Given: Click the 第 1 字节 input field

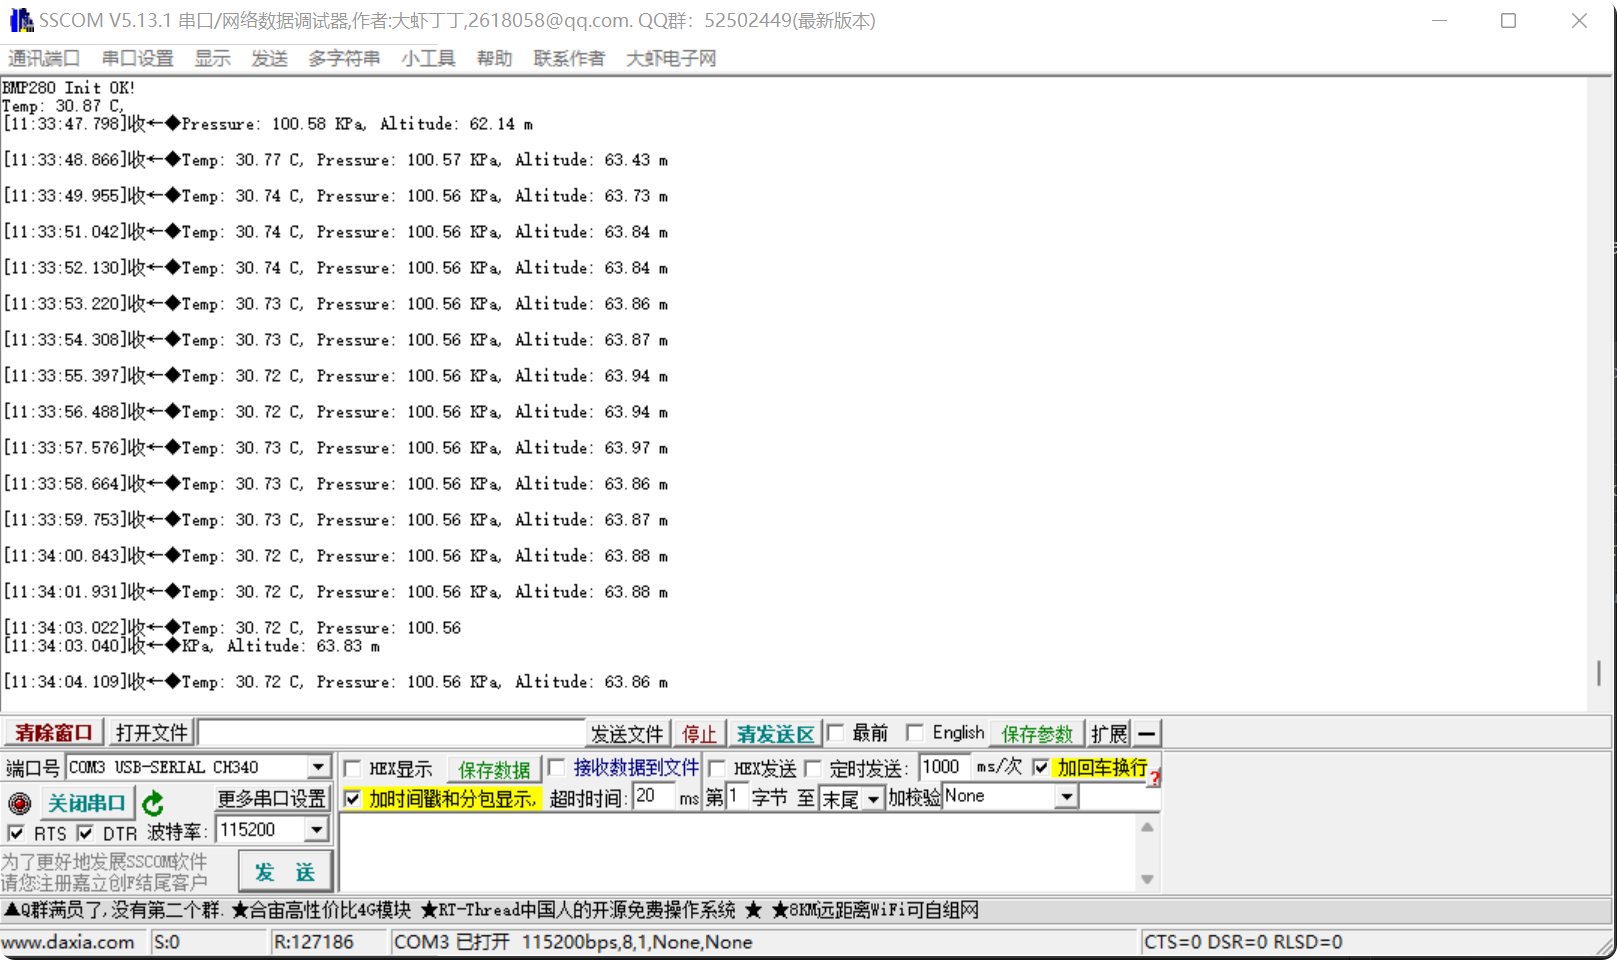Looking at the screenshot, I should coord(737,797).
